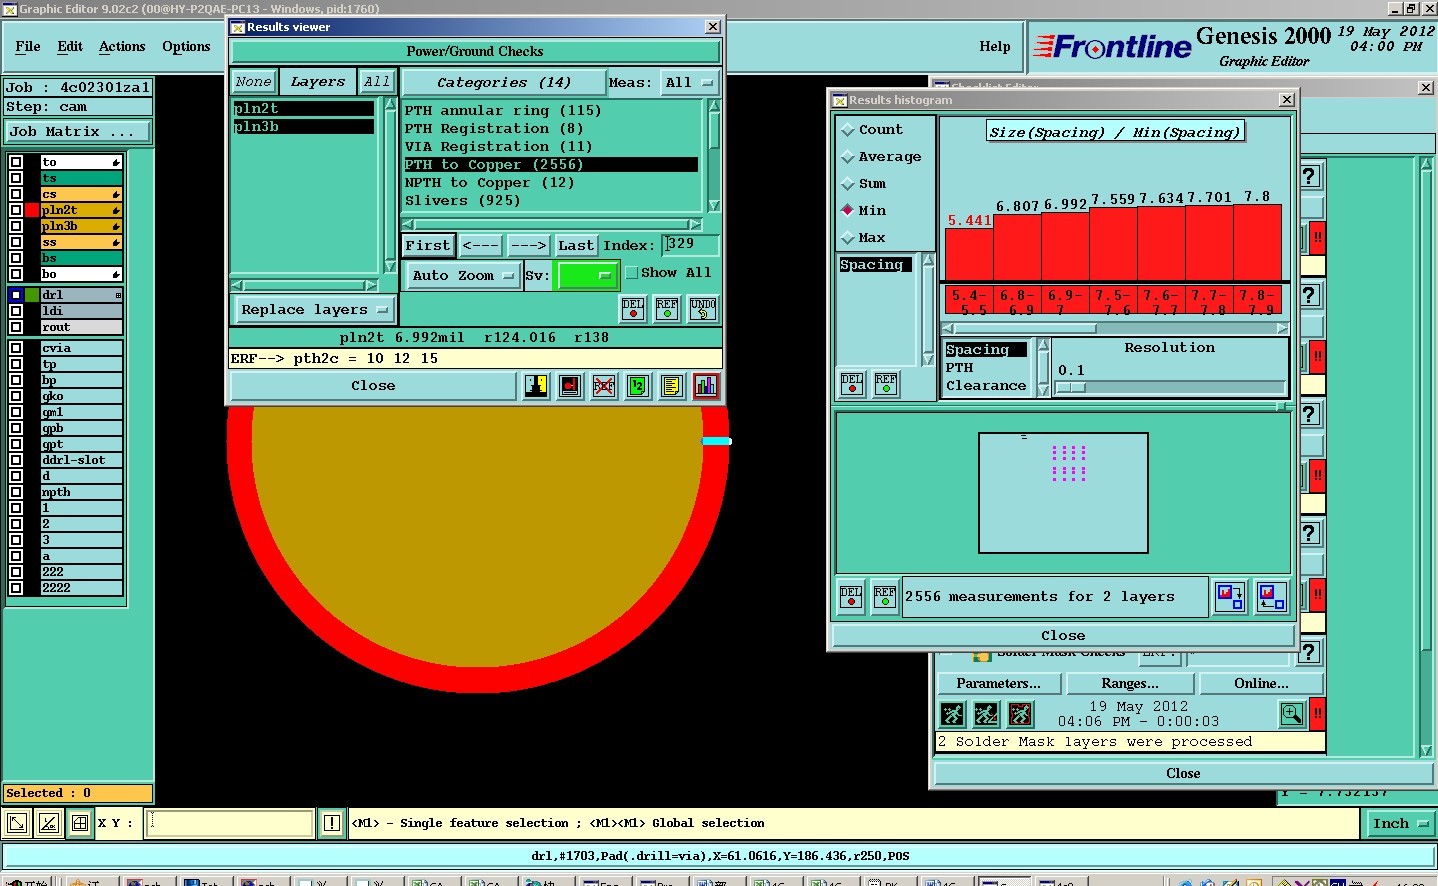Open Replace layers dropdown
The width and height of the screenshot is (1438, 886).
click(x=314, y=310)
